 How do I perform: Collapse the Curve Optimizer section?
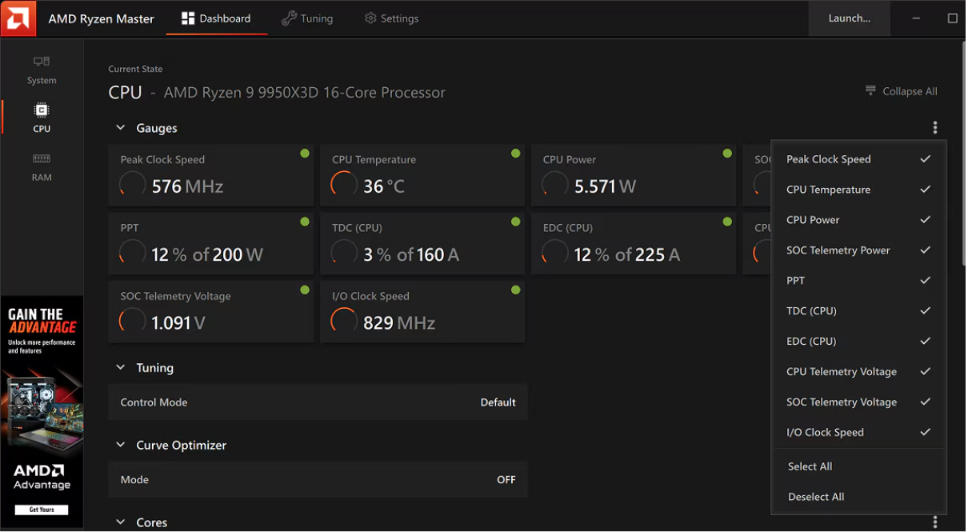[x=120, y=445]
